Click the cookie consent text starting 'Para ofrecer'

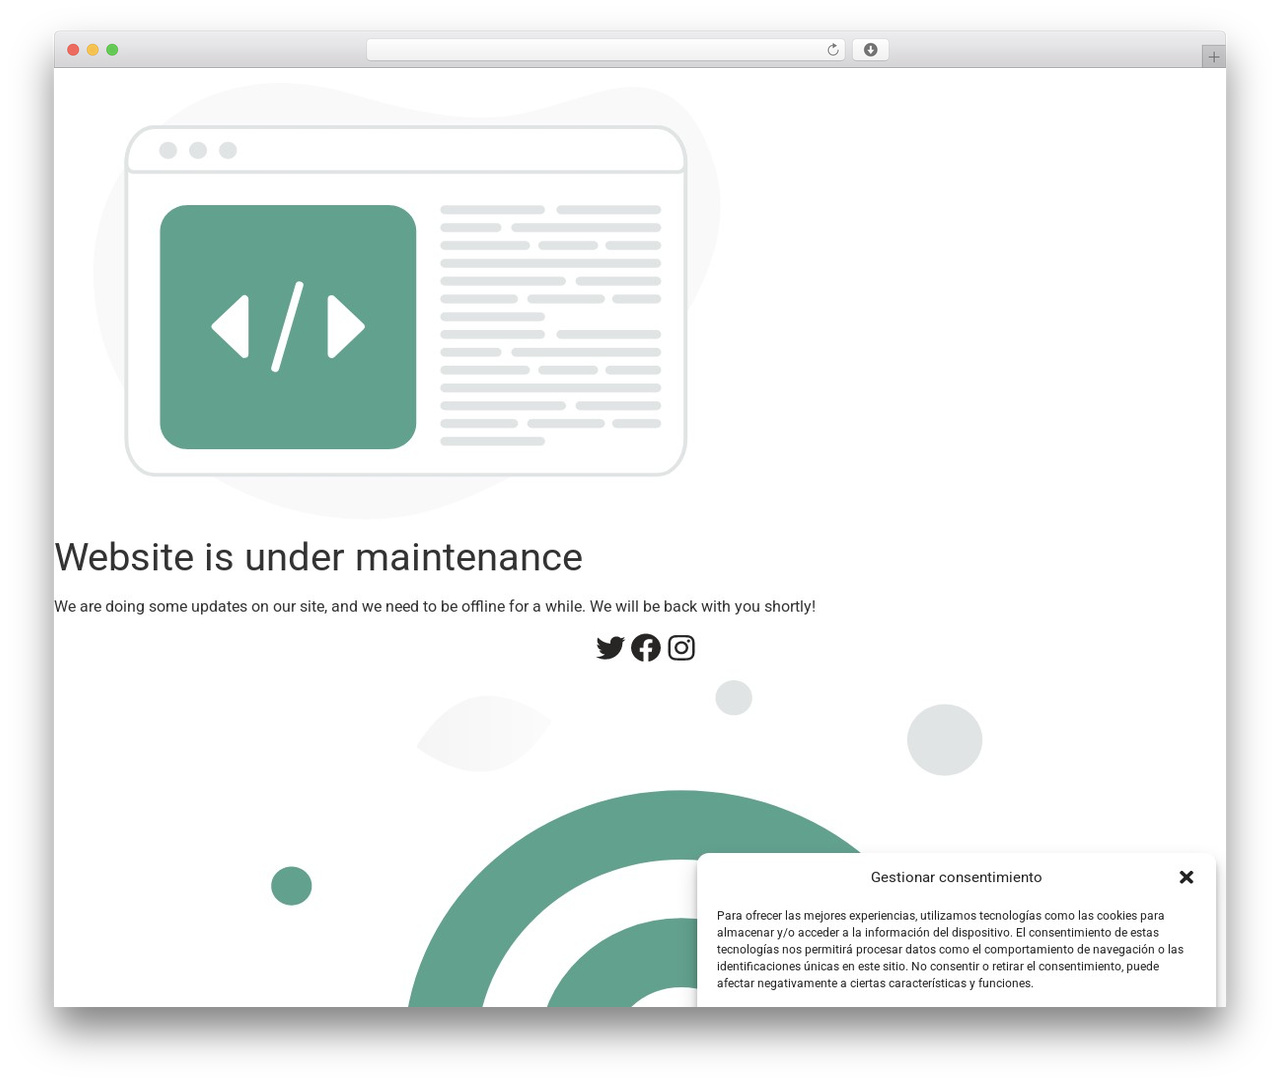click(950, 949)
